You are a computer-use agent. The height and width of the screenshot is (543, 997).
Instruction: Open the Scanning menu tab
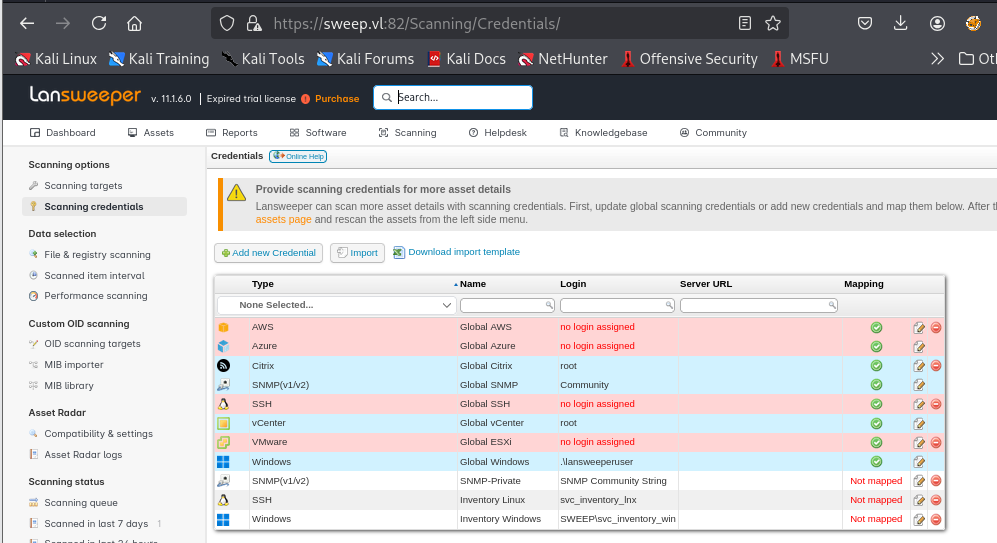[x=408, y=133]
